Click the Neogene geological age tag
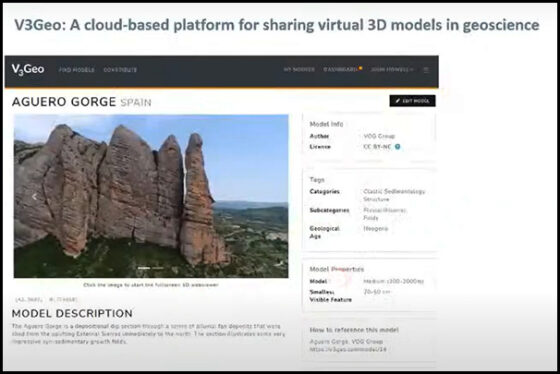The height and width of the screenshot is (374, 560). 375,229
